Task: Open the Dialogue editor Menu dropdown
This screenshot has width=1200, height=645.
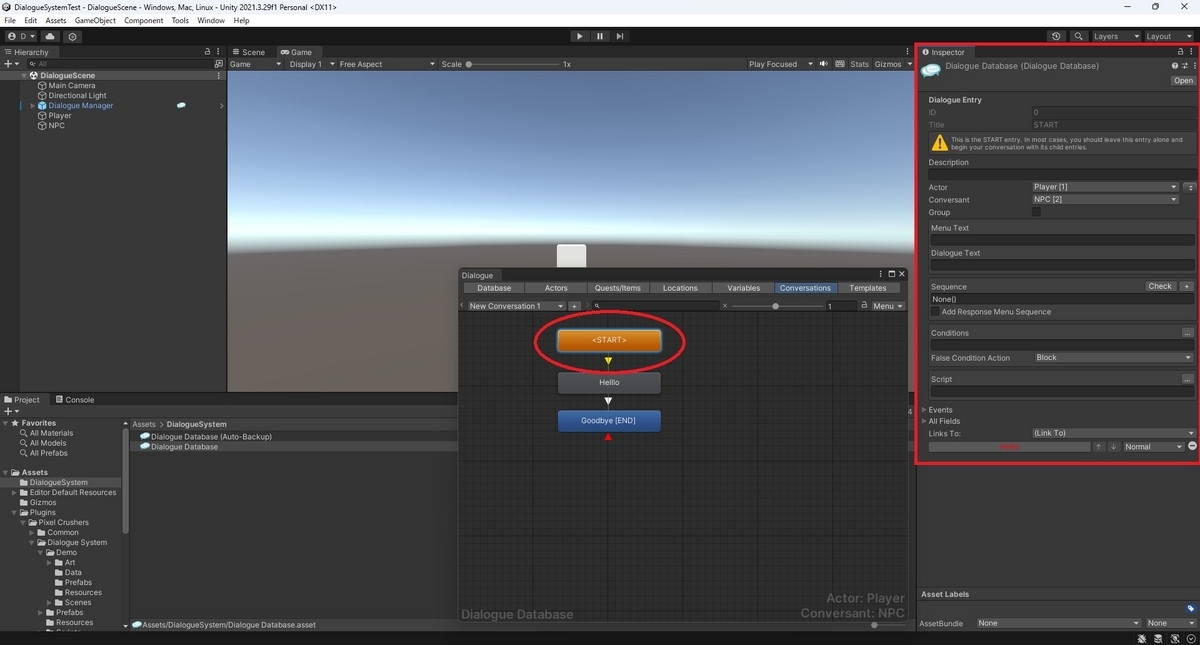Action: pyautogui.click(x=887, y=306)
